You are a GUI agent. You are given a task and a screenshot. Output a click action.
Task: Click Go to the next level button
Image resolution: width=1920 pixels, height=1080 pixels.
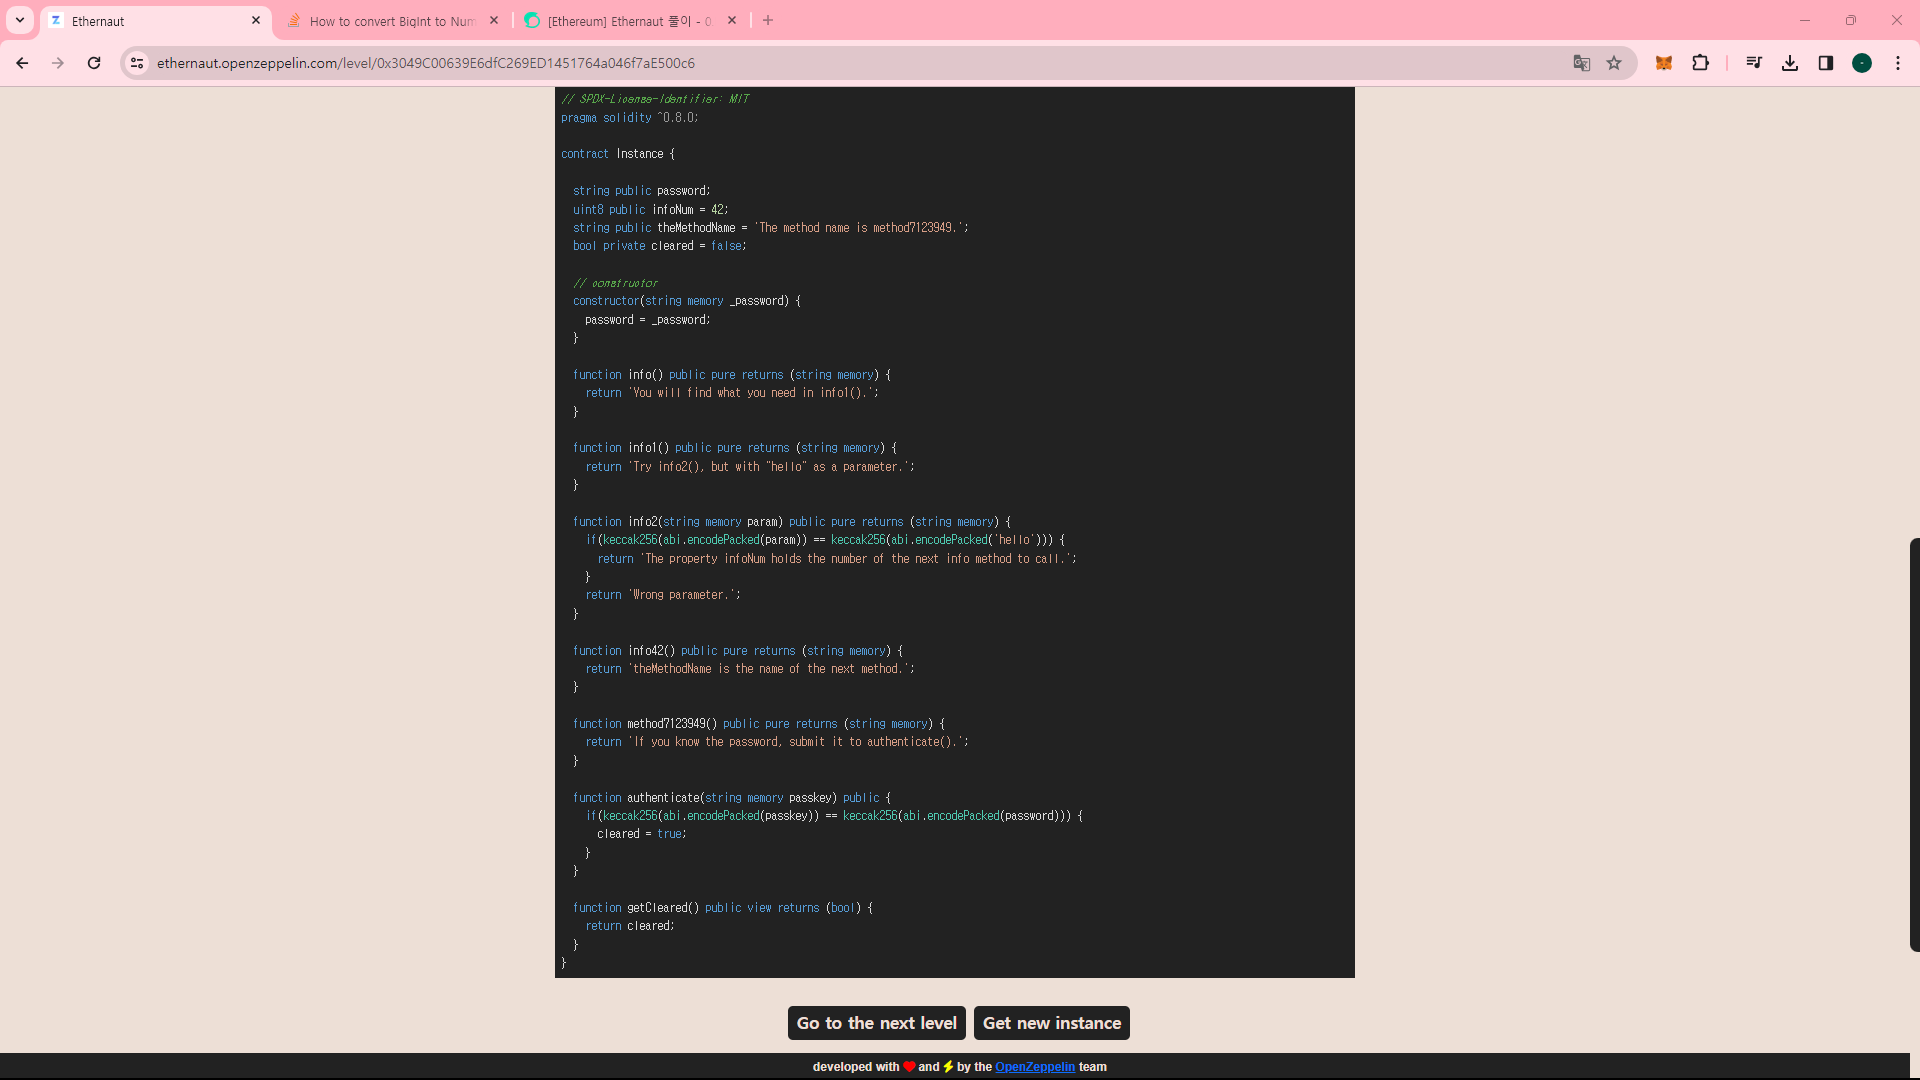click(877, 1023)
